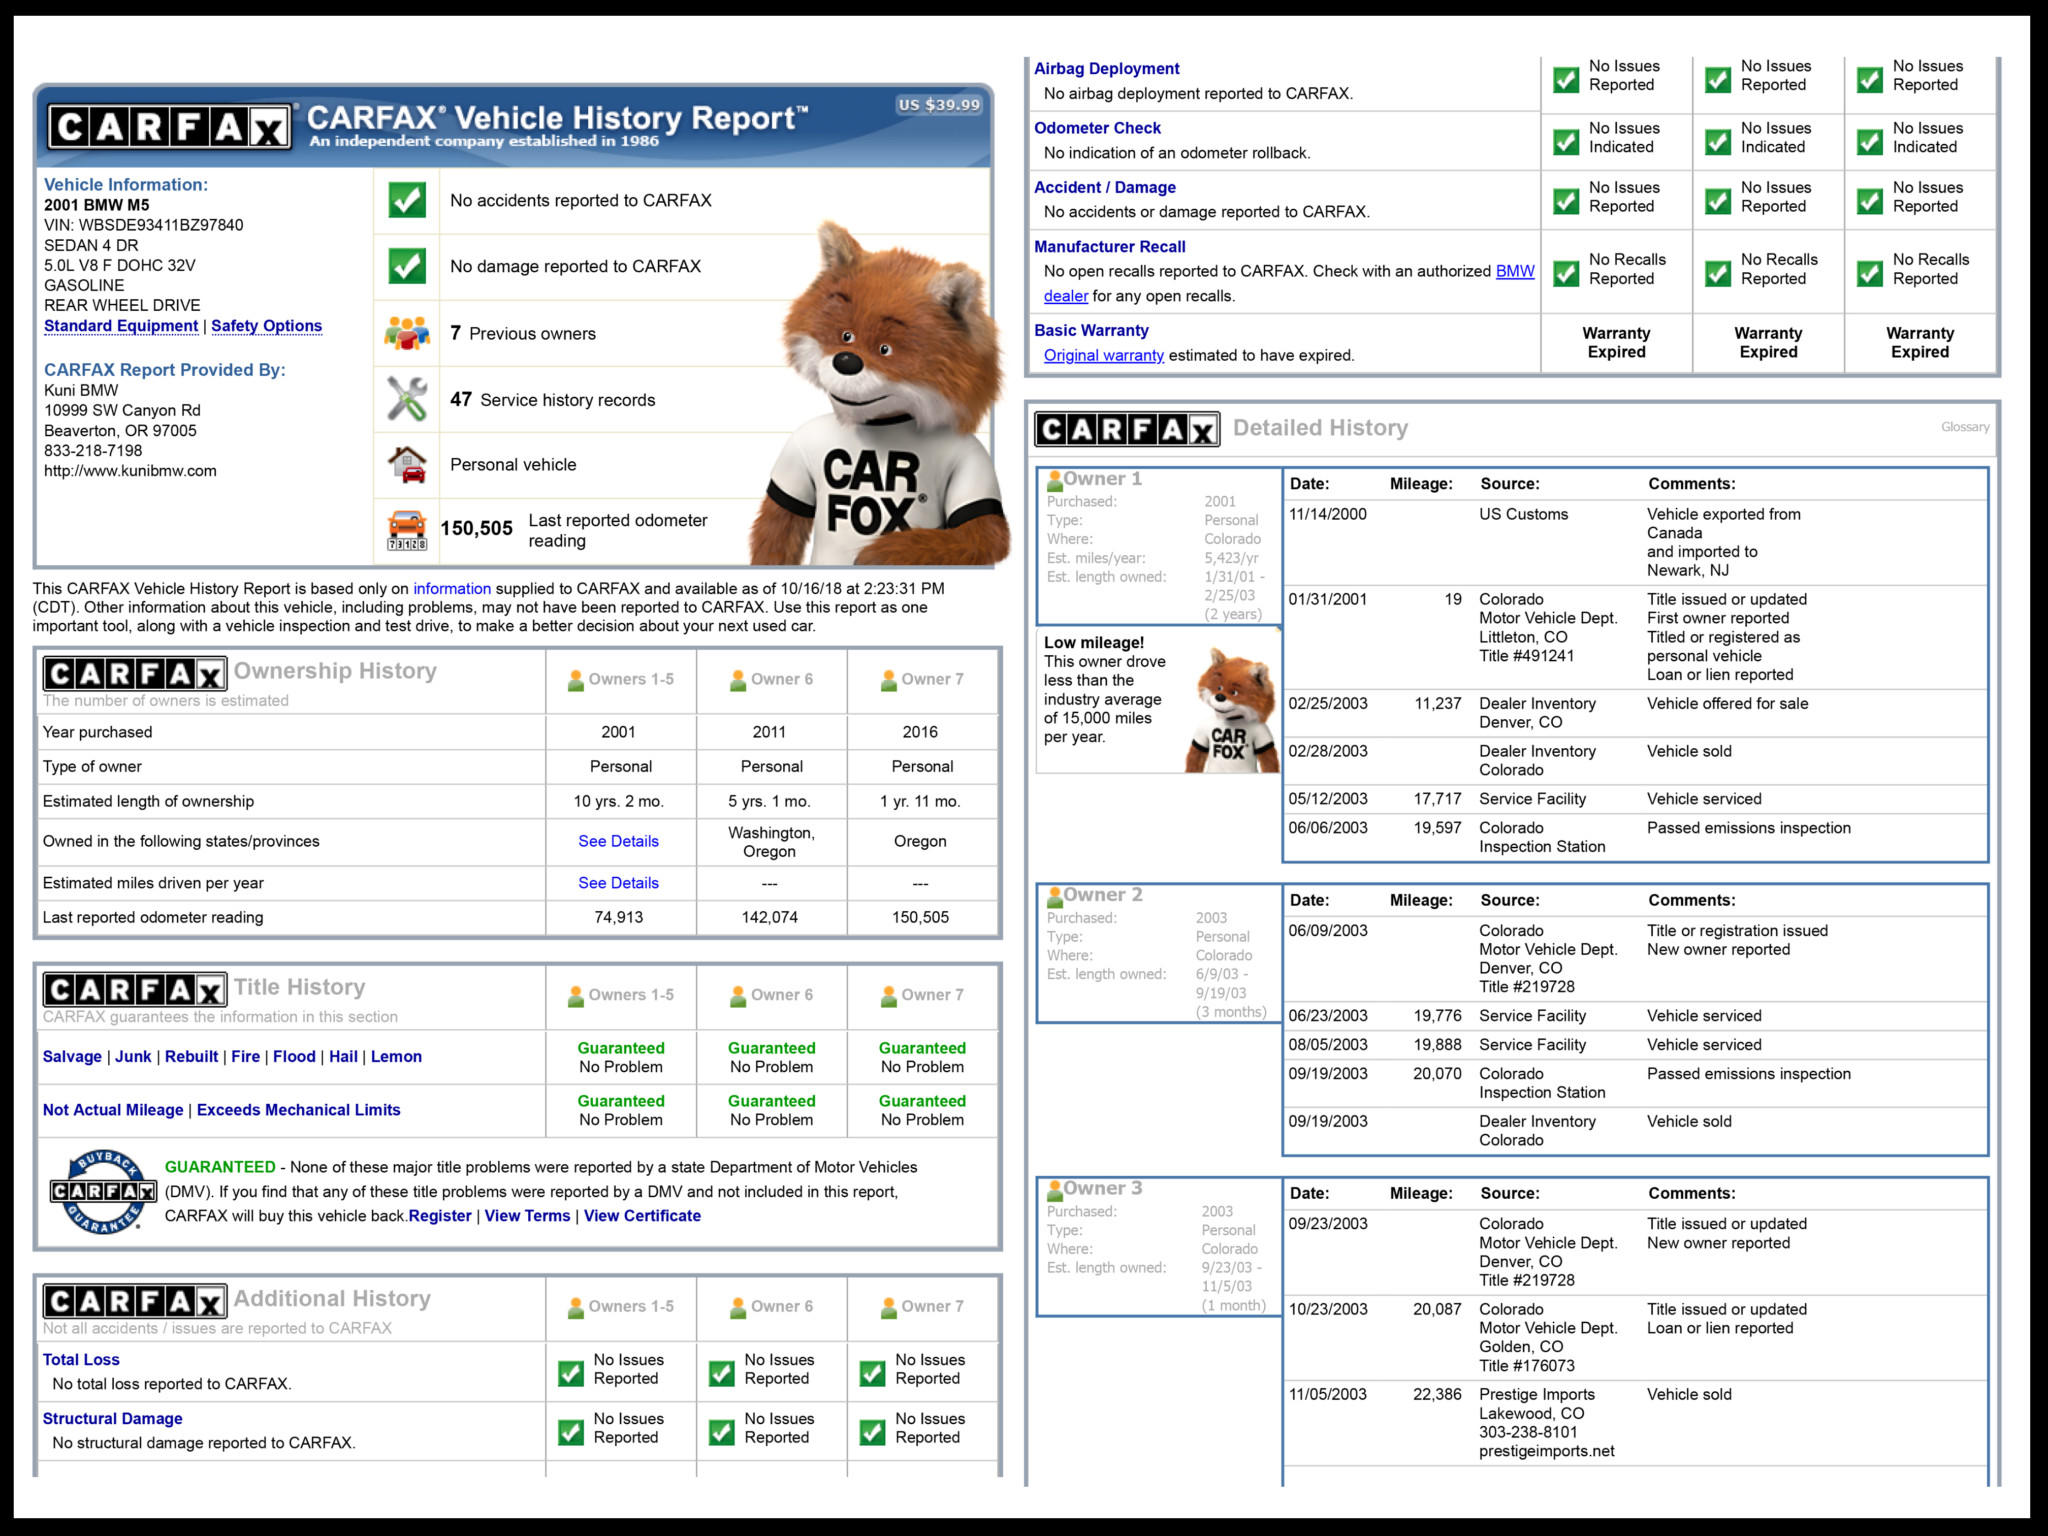The height and width of the screenshot is (1536, 2048).
Task: Open the Lemon title definition link
Action: [396, 1057]
